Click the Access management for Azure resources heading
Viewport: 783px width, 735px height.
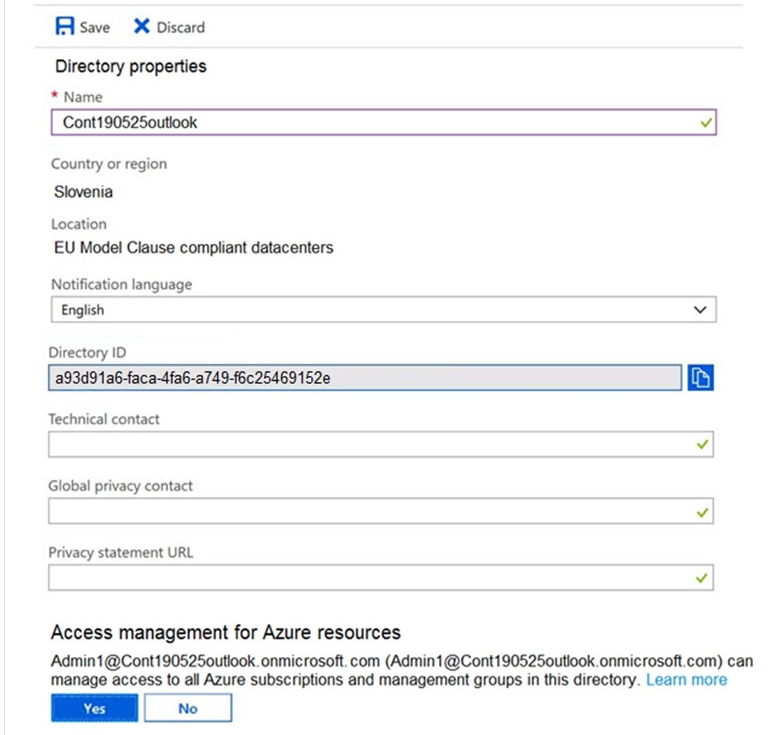click(226, 632)
